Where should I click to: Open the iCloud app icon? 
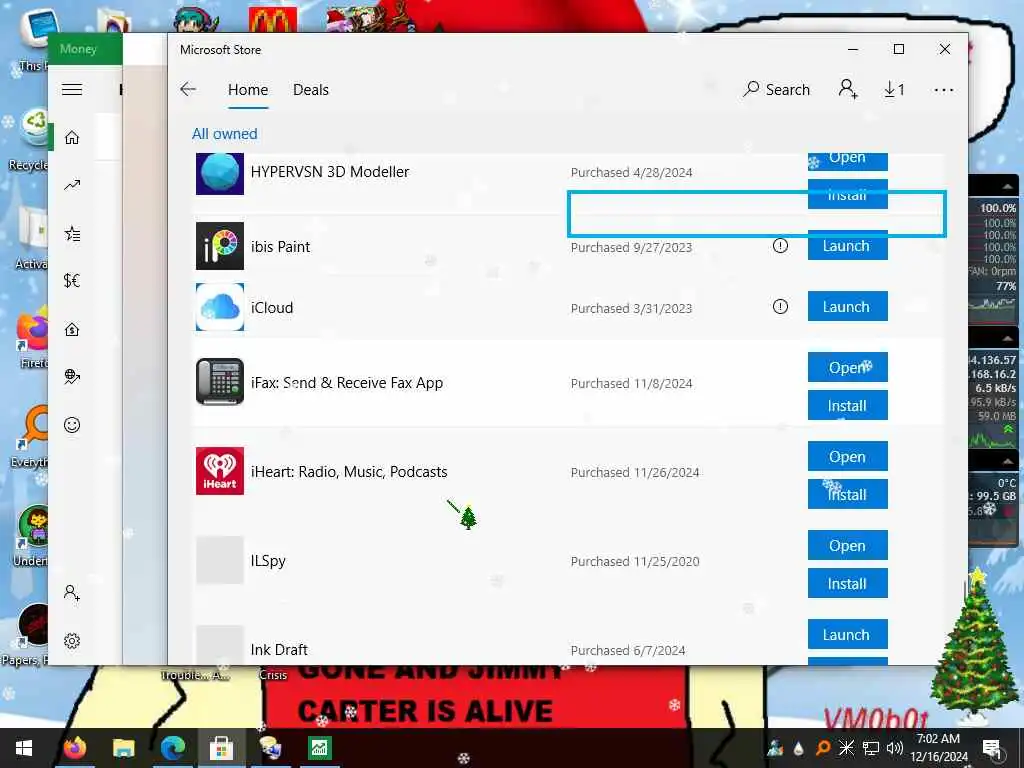click(x=220, y=307)
